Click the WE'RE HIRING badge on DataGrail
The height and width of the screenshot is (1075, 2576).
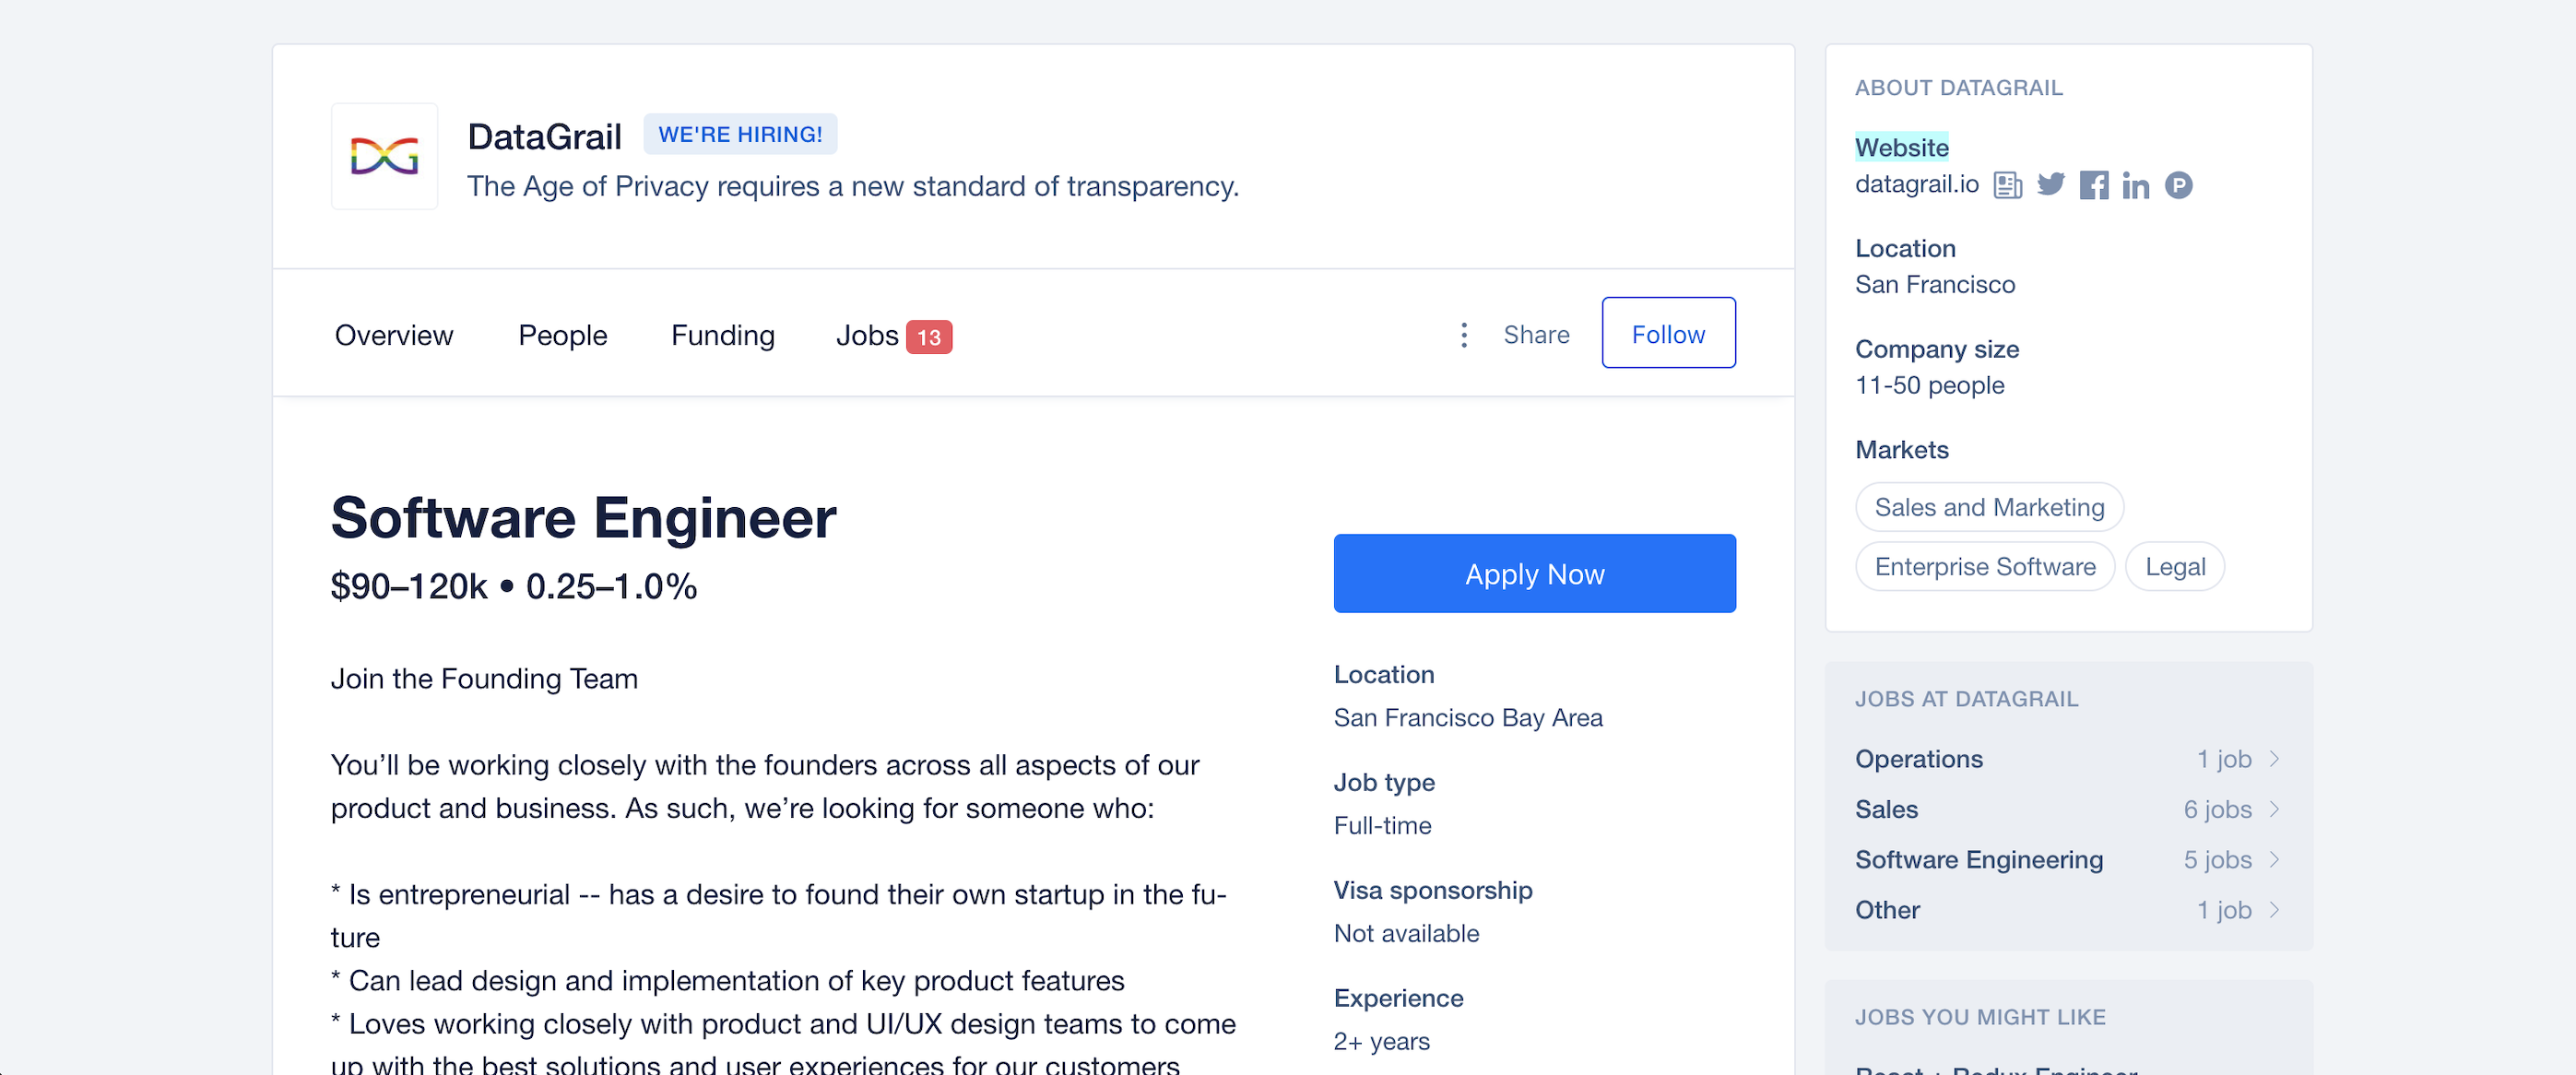pyautogui.click(x=739, y=135)
